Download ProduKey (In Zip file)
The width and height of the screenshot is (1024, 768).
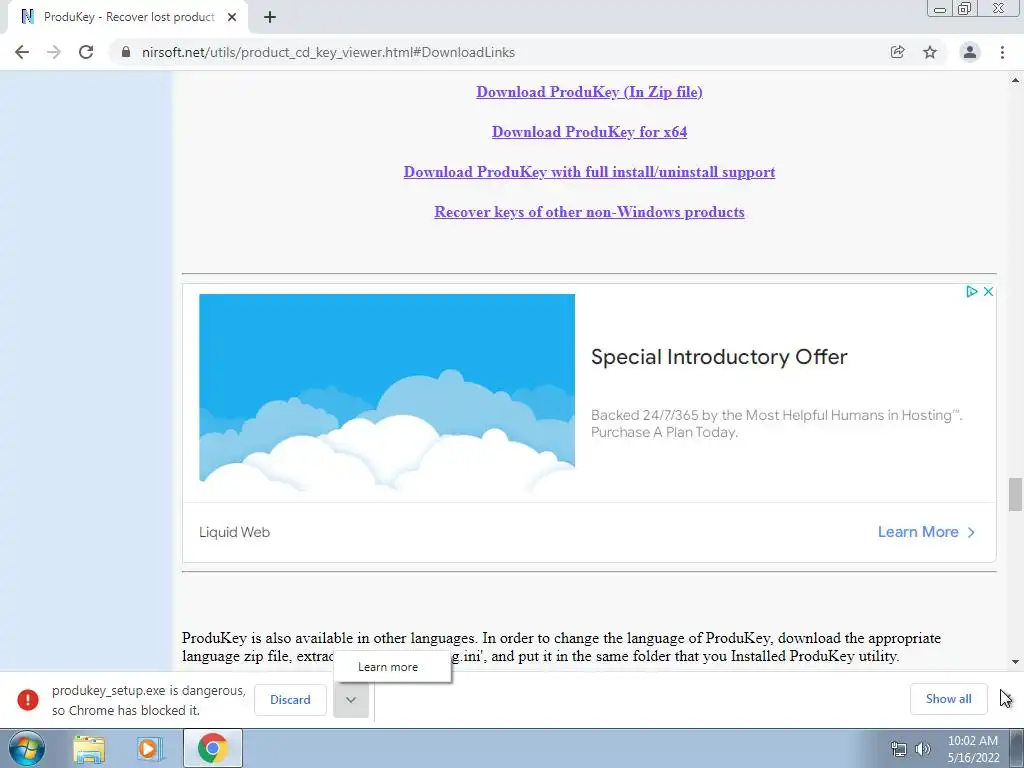click(x=589, y=92)
